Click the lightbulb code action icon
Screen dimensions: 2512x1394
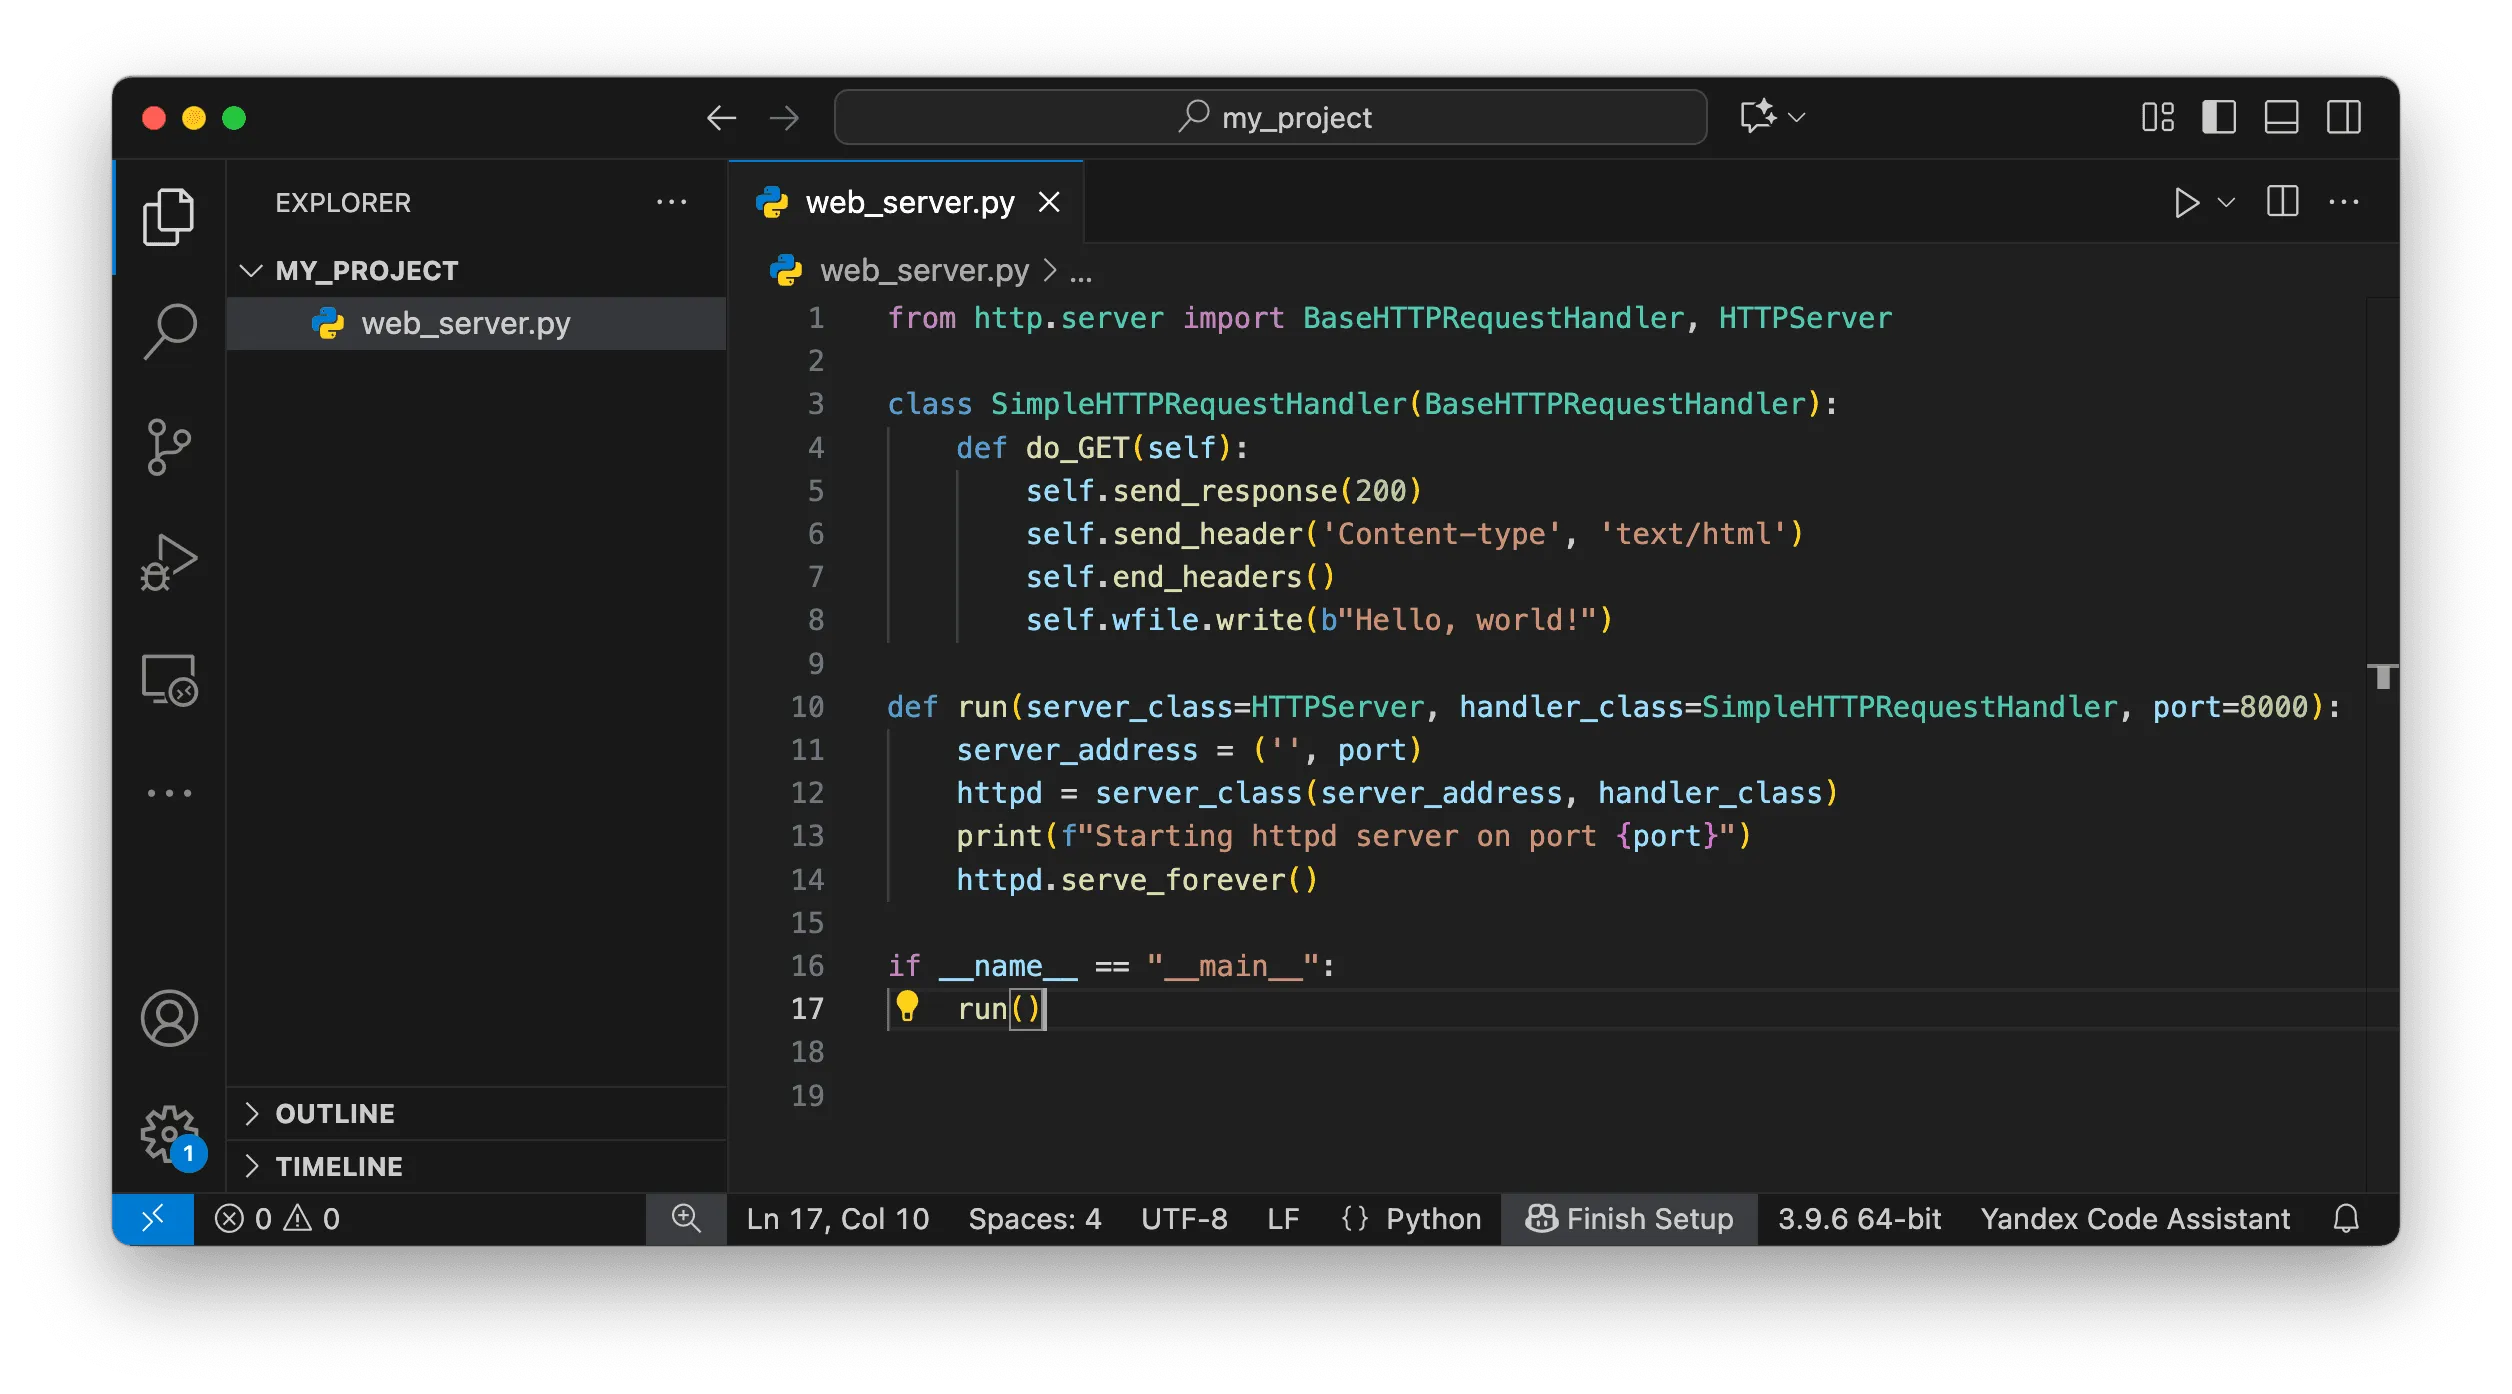907,1006
